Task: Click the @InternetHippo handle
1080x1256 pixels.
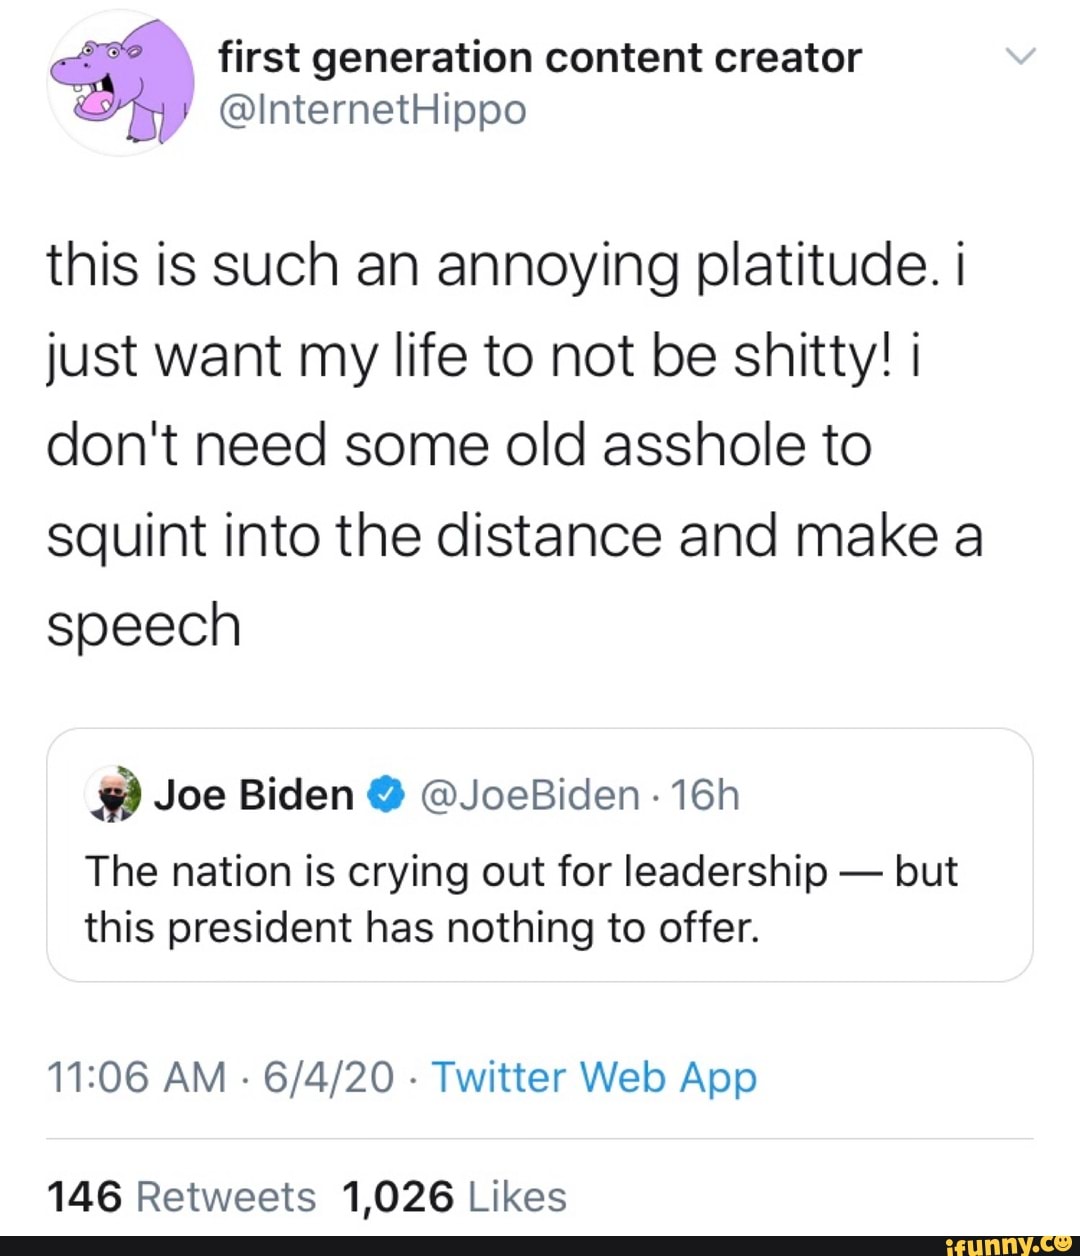Action: pos(372,110)
